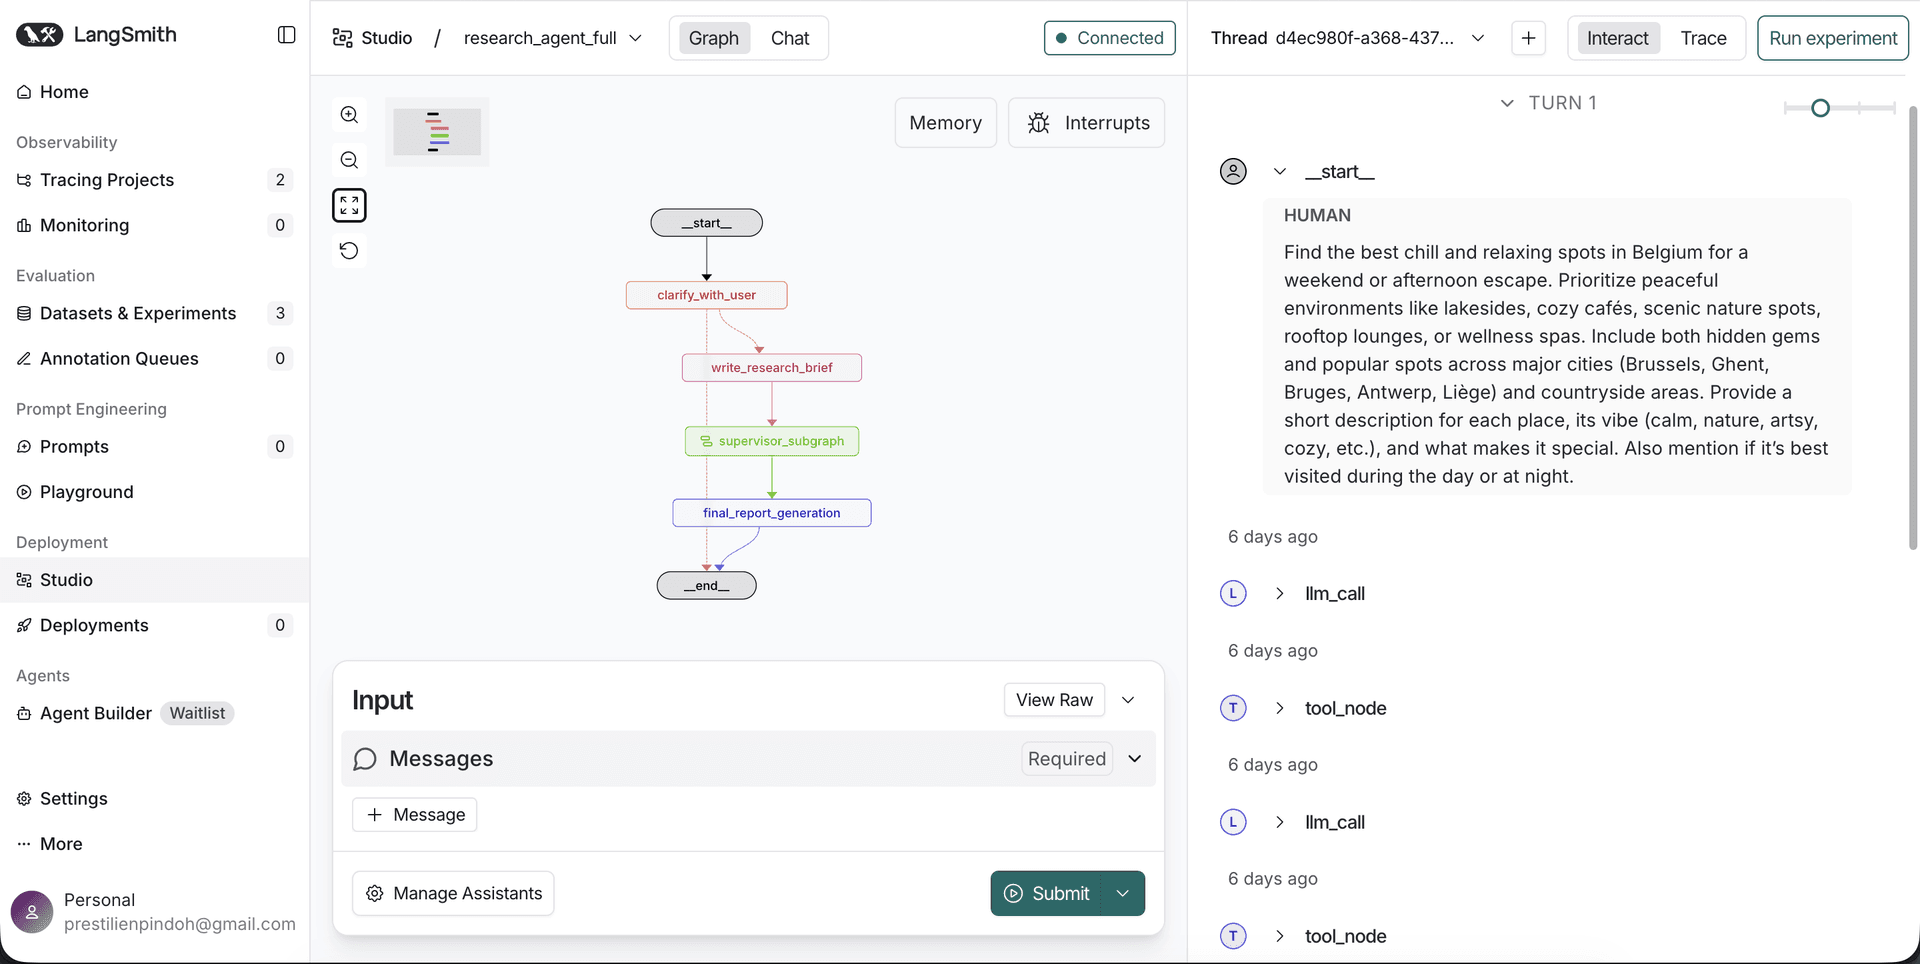The width and height of the screenshot is (1920, 964).
Task: Click the graph minimap thumbnail
Action: (437, 131)
